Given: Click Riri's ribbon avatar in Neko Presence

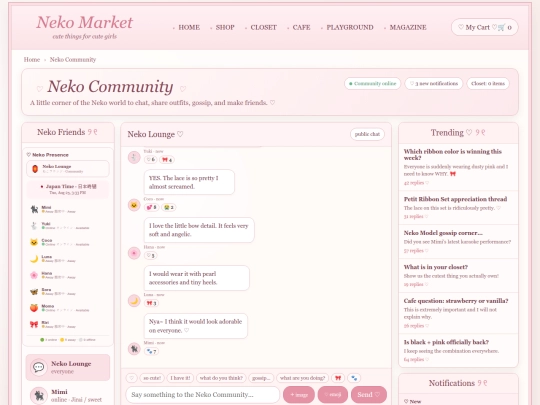Looking at the screenshot, I should click(x=34, y=324).
